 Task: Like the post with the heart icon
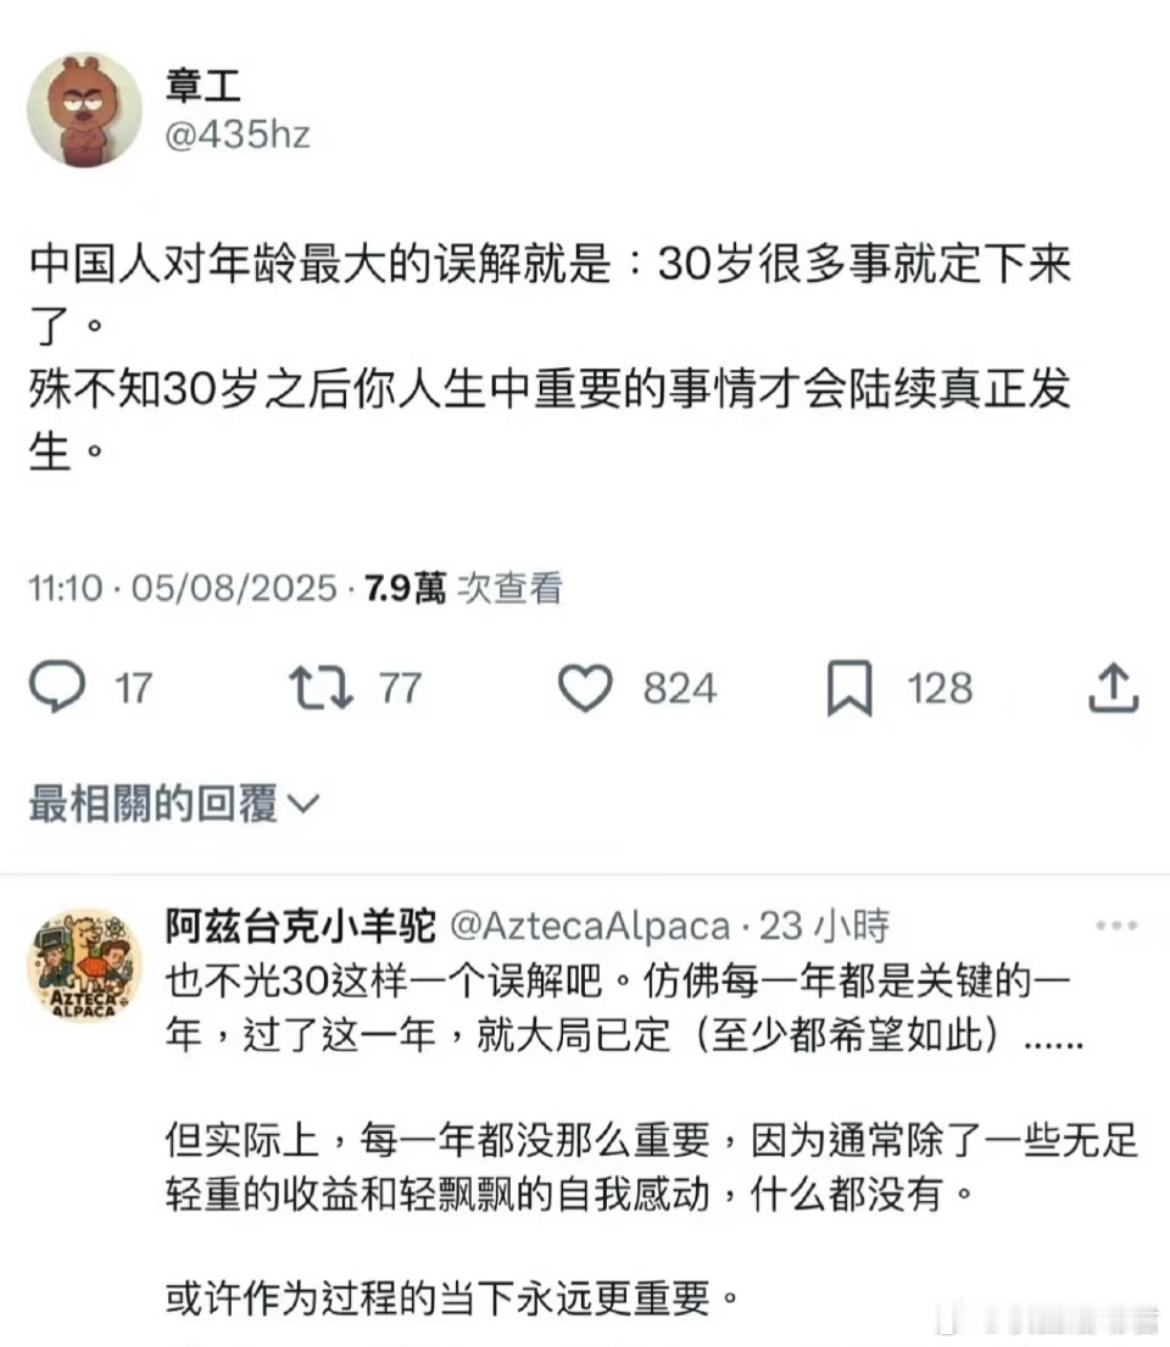coord(584,688)
